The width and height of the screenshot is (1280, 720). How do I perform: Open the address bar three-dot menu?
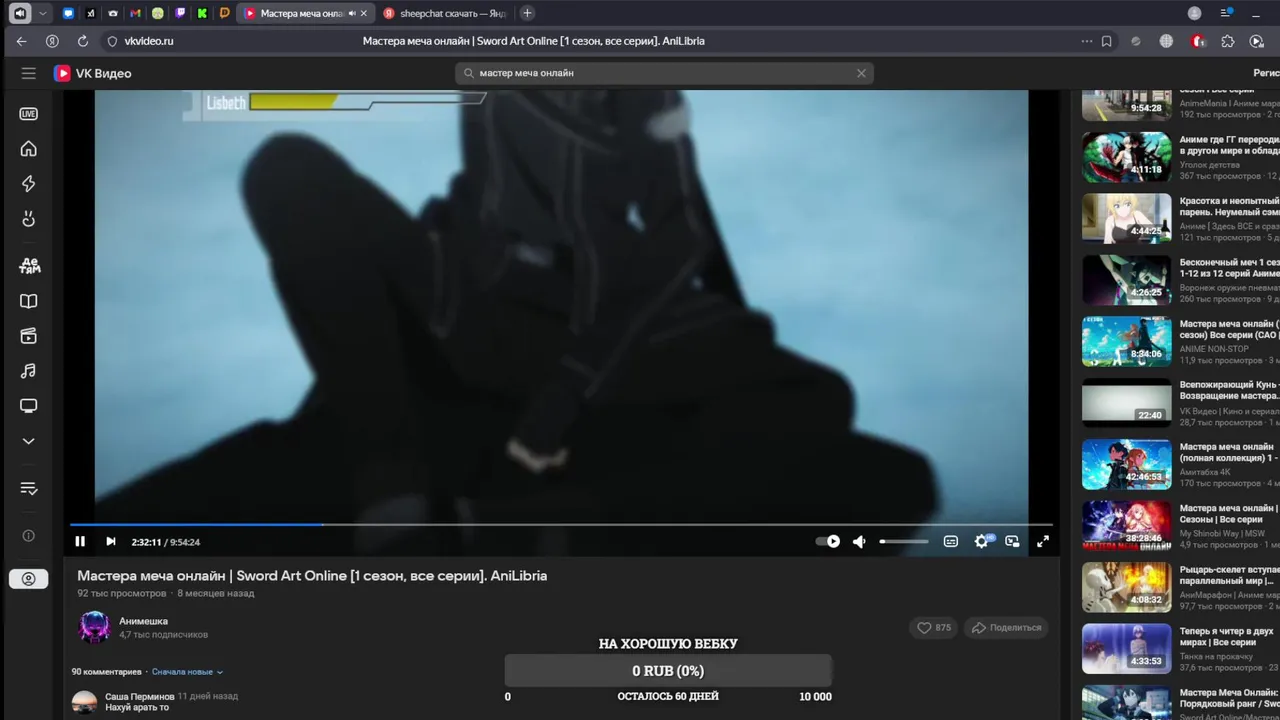pyautogui.click(x=1087, y=41)
